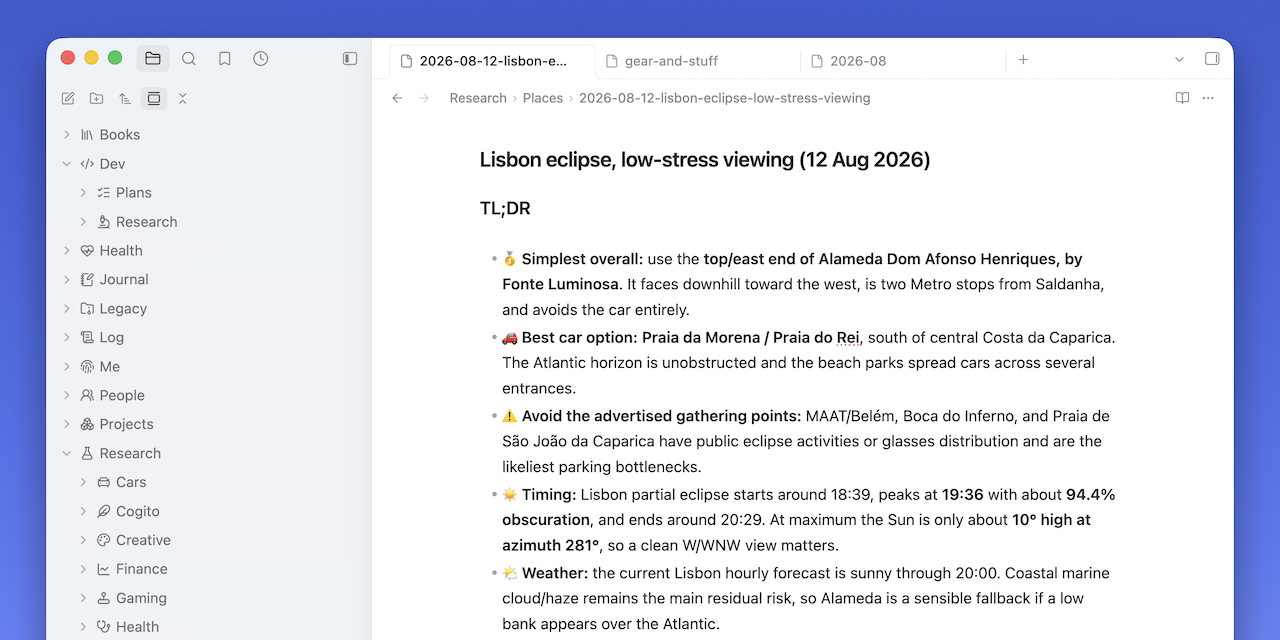Select the Journal folder row
Image resolution: width=1280 pixels, height=640 pixels.
tap(208, 279)
